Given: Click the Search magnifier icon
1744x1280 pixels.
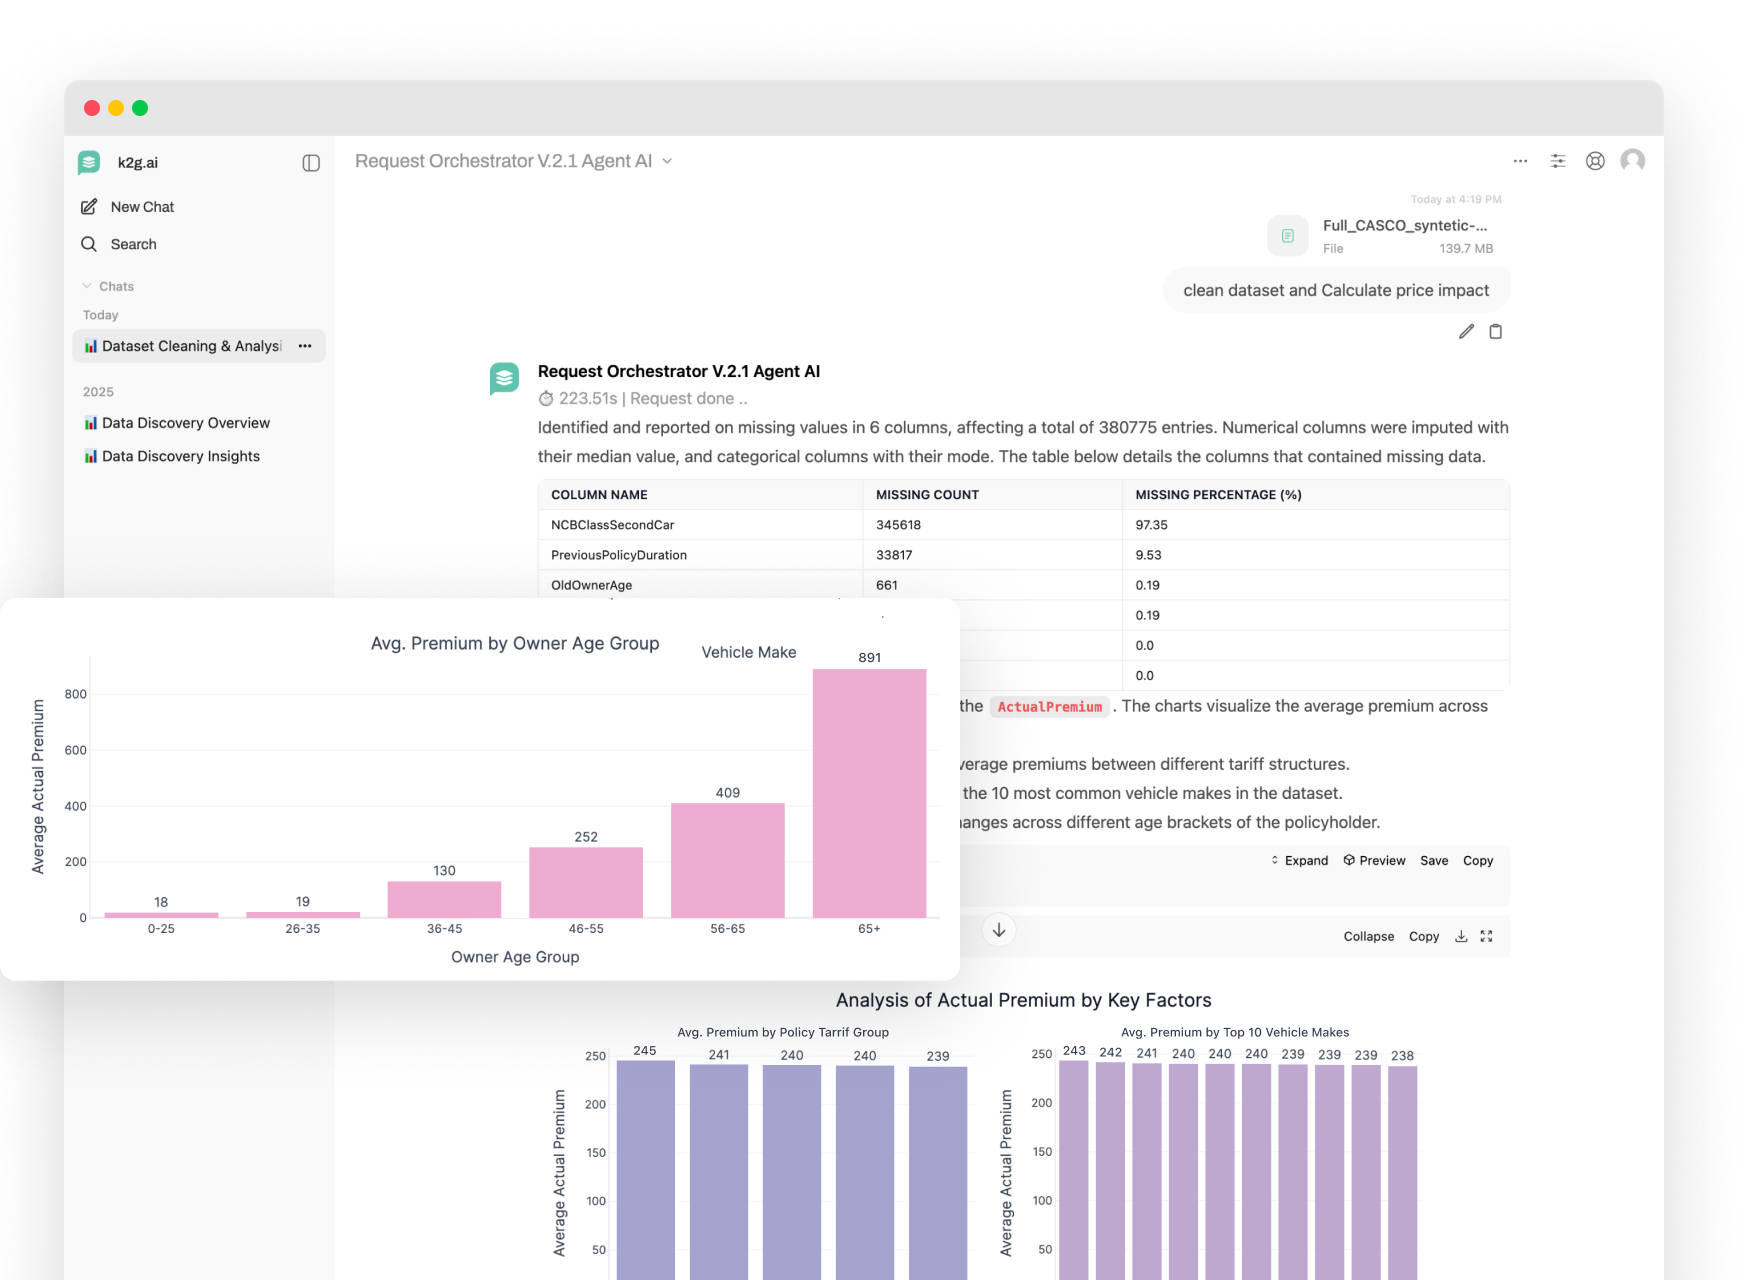Looking at the screenshot, I should [x=89, y=244].
